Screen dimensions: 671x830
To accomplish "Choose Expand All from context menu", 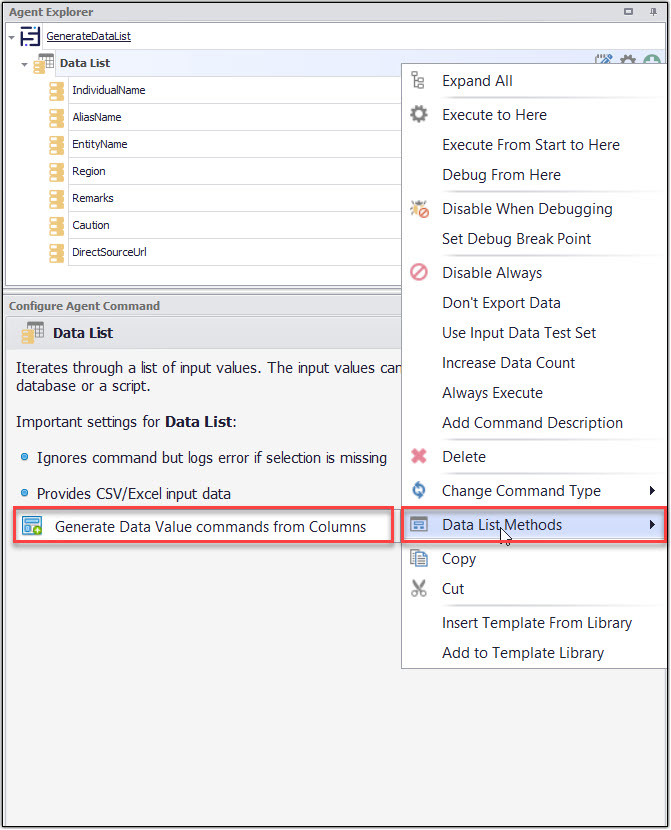I will tap(477, 81).
